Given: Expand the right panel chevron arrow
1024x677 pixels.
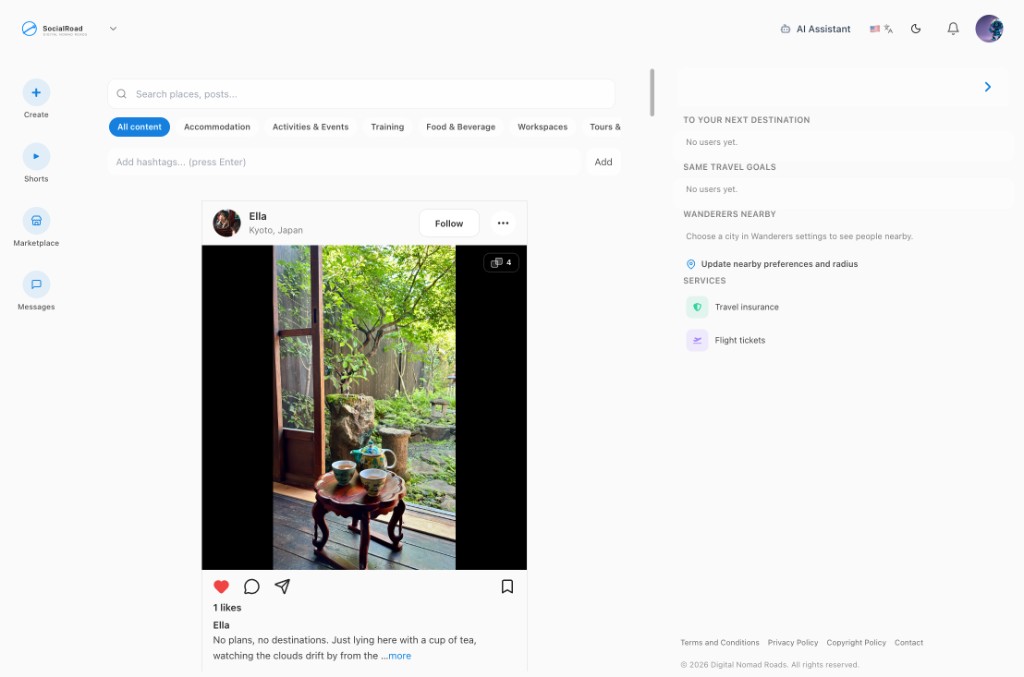Looking at the screenshot, I should 987,87.
